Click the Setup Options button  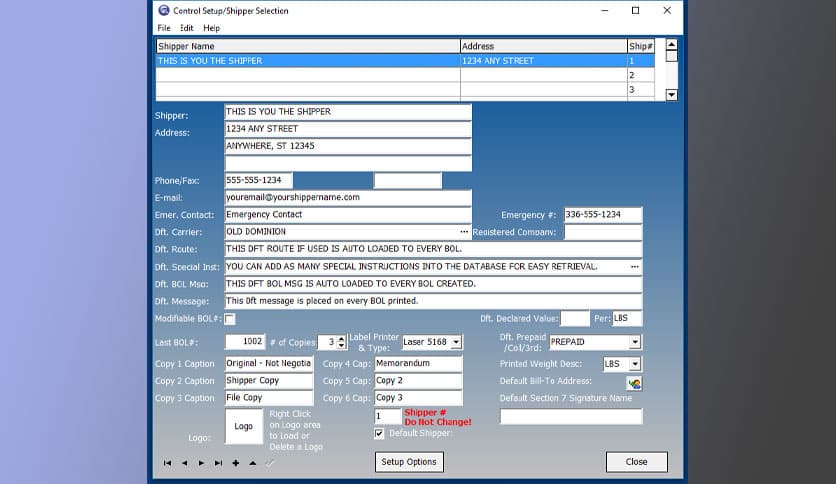[409, 462]
